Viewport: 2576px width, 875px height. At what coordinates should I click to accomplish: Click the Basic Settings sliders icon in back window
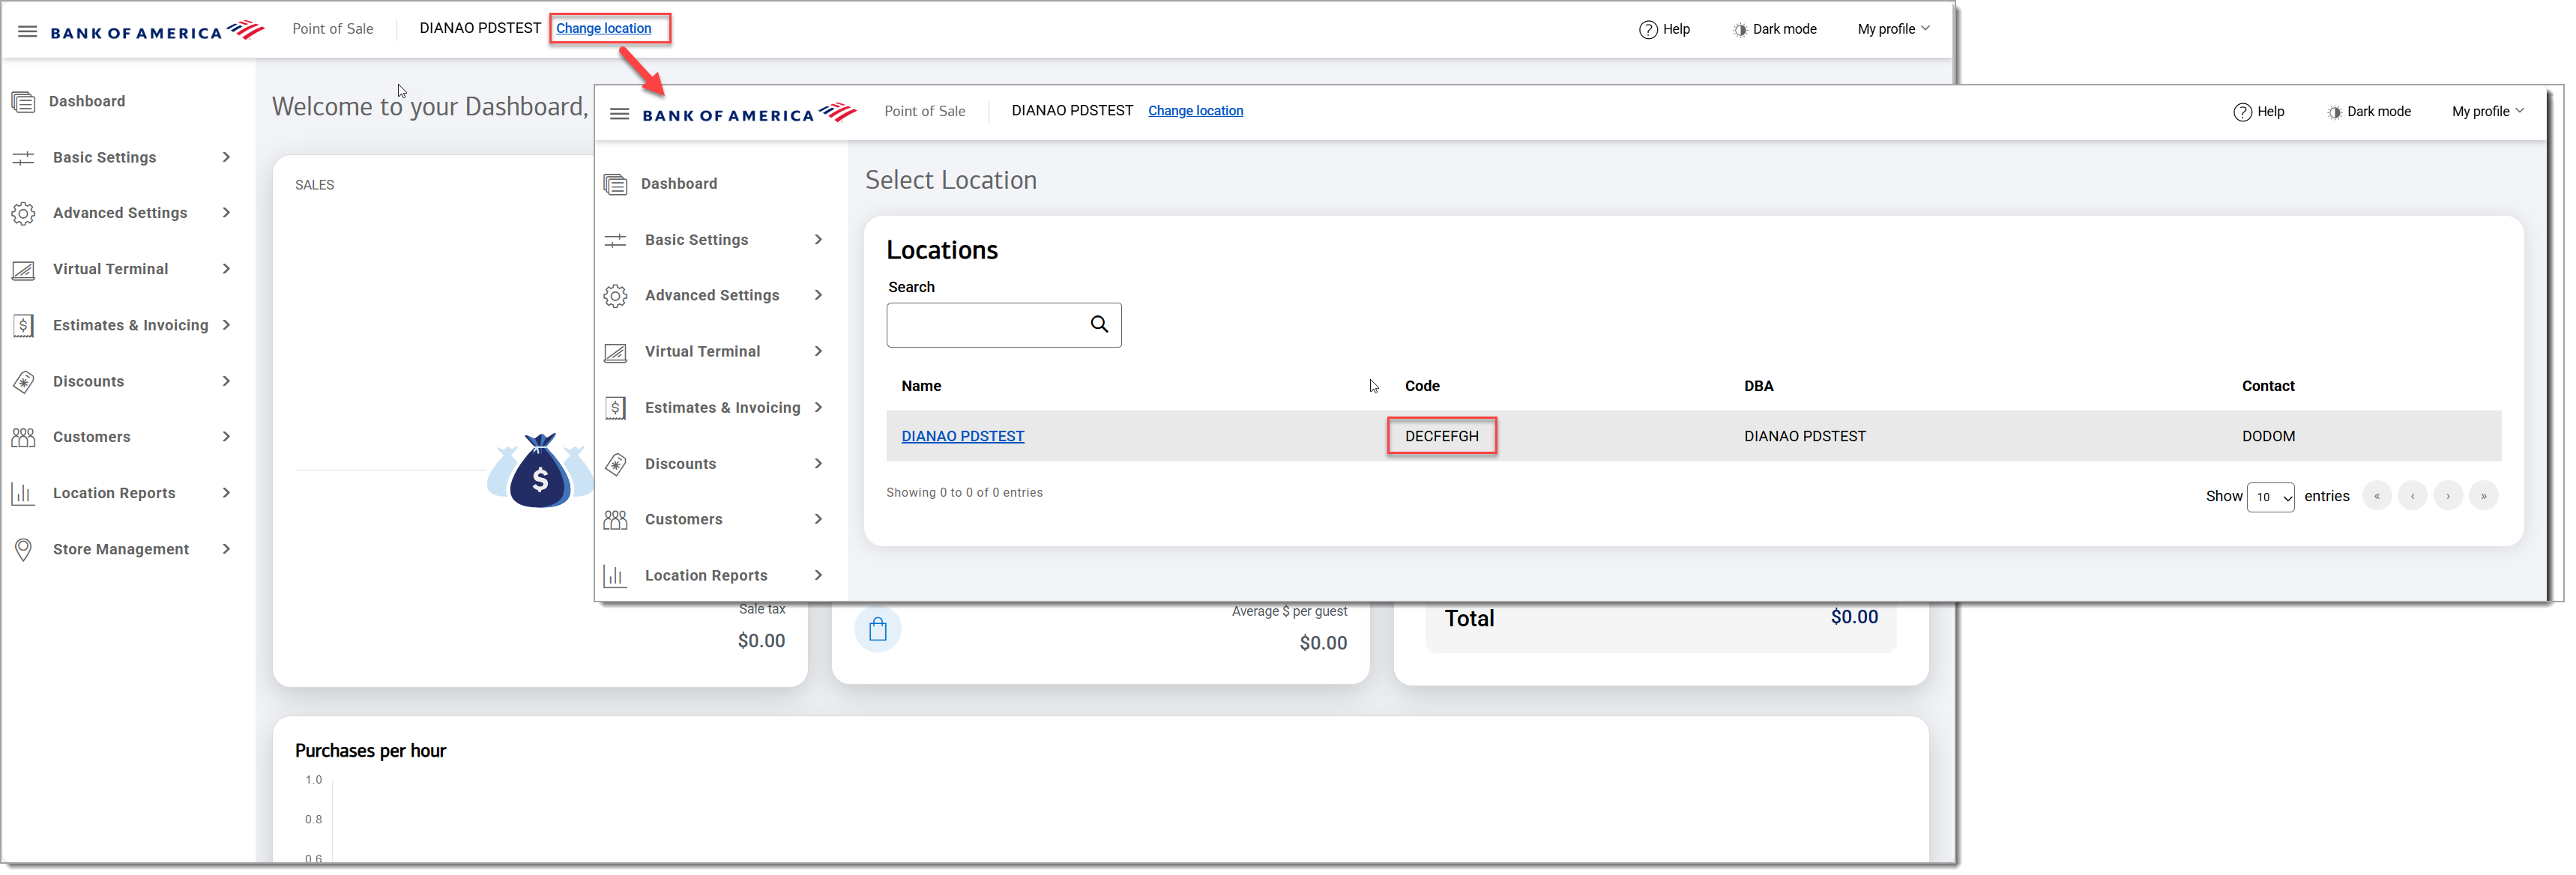pyautogui.click(x=23, y=157)
